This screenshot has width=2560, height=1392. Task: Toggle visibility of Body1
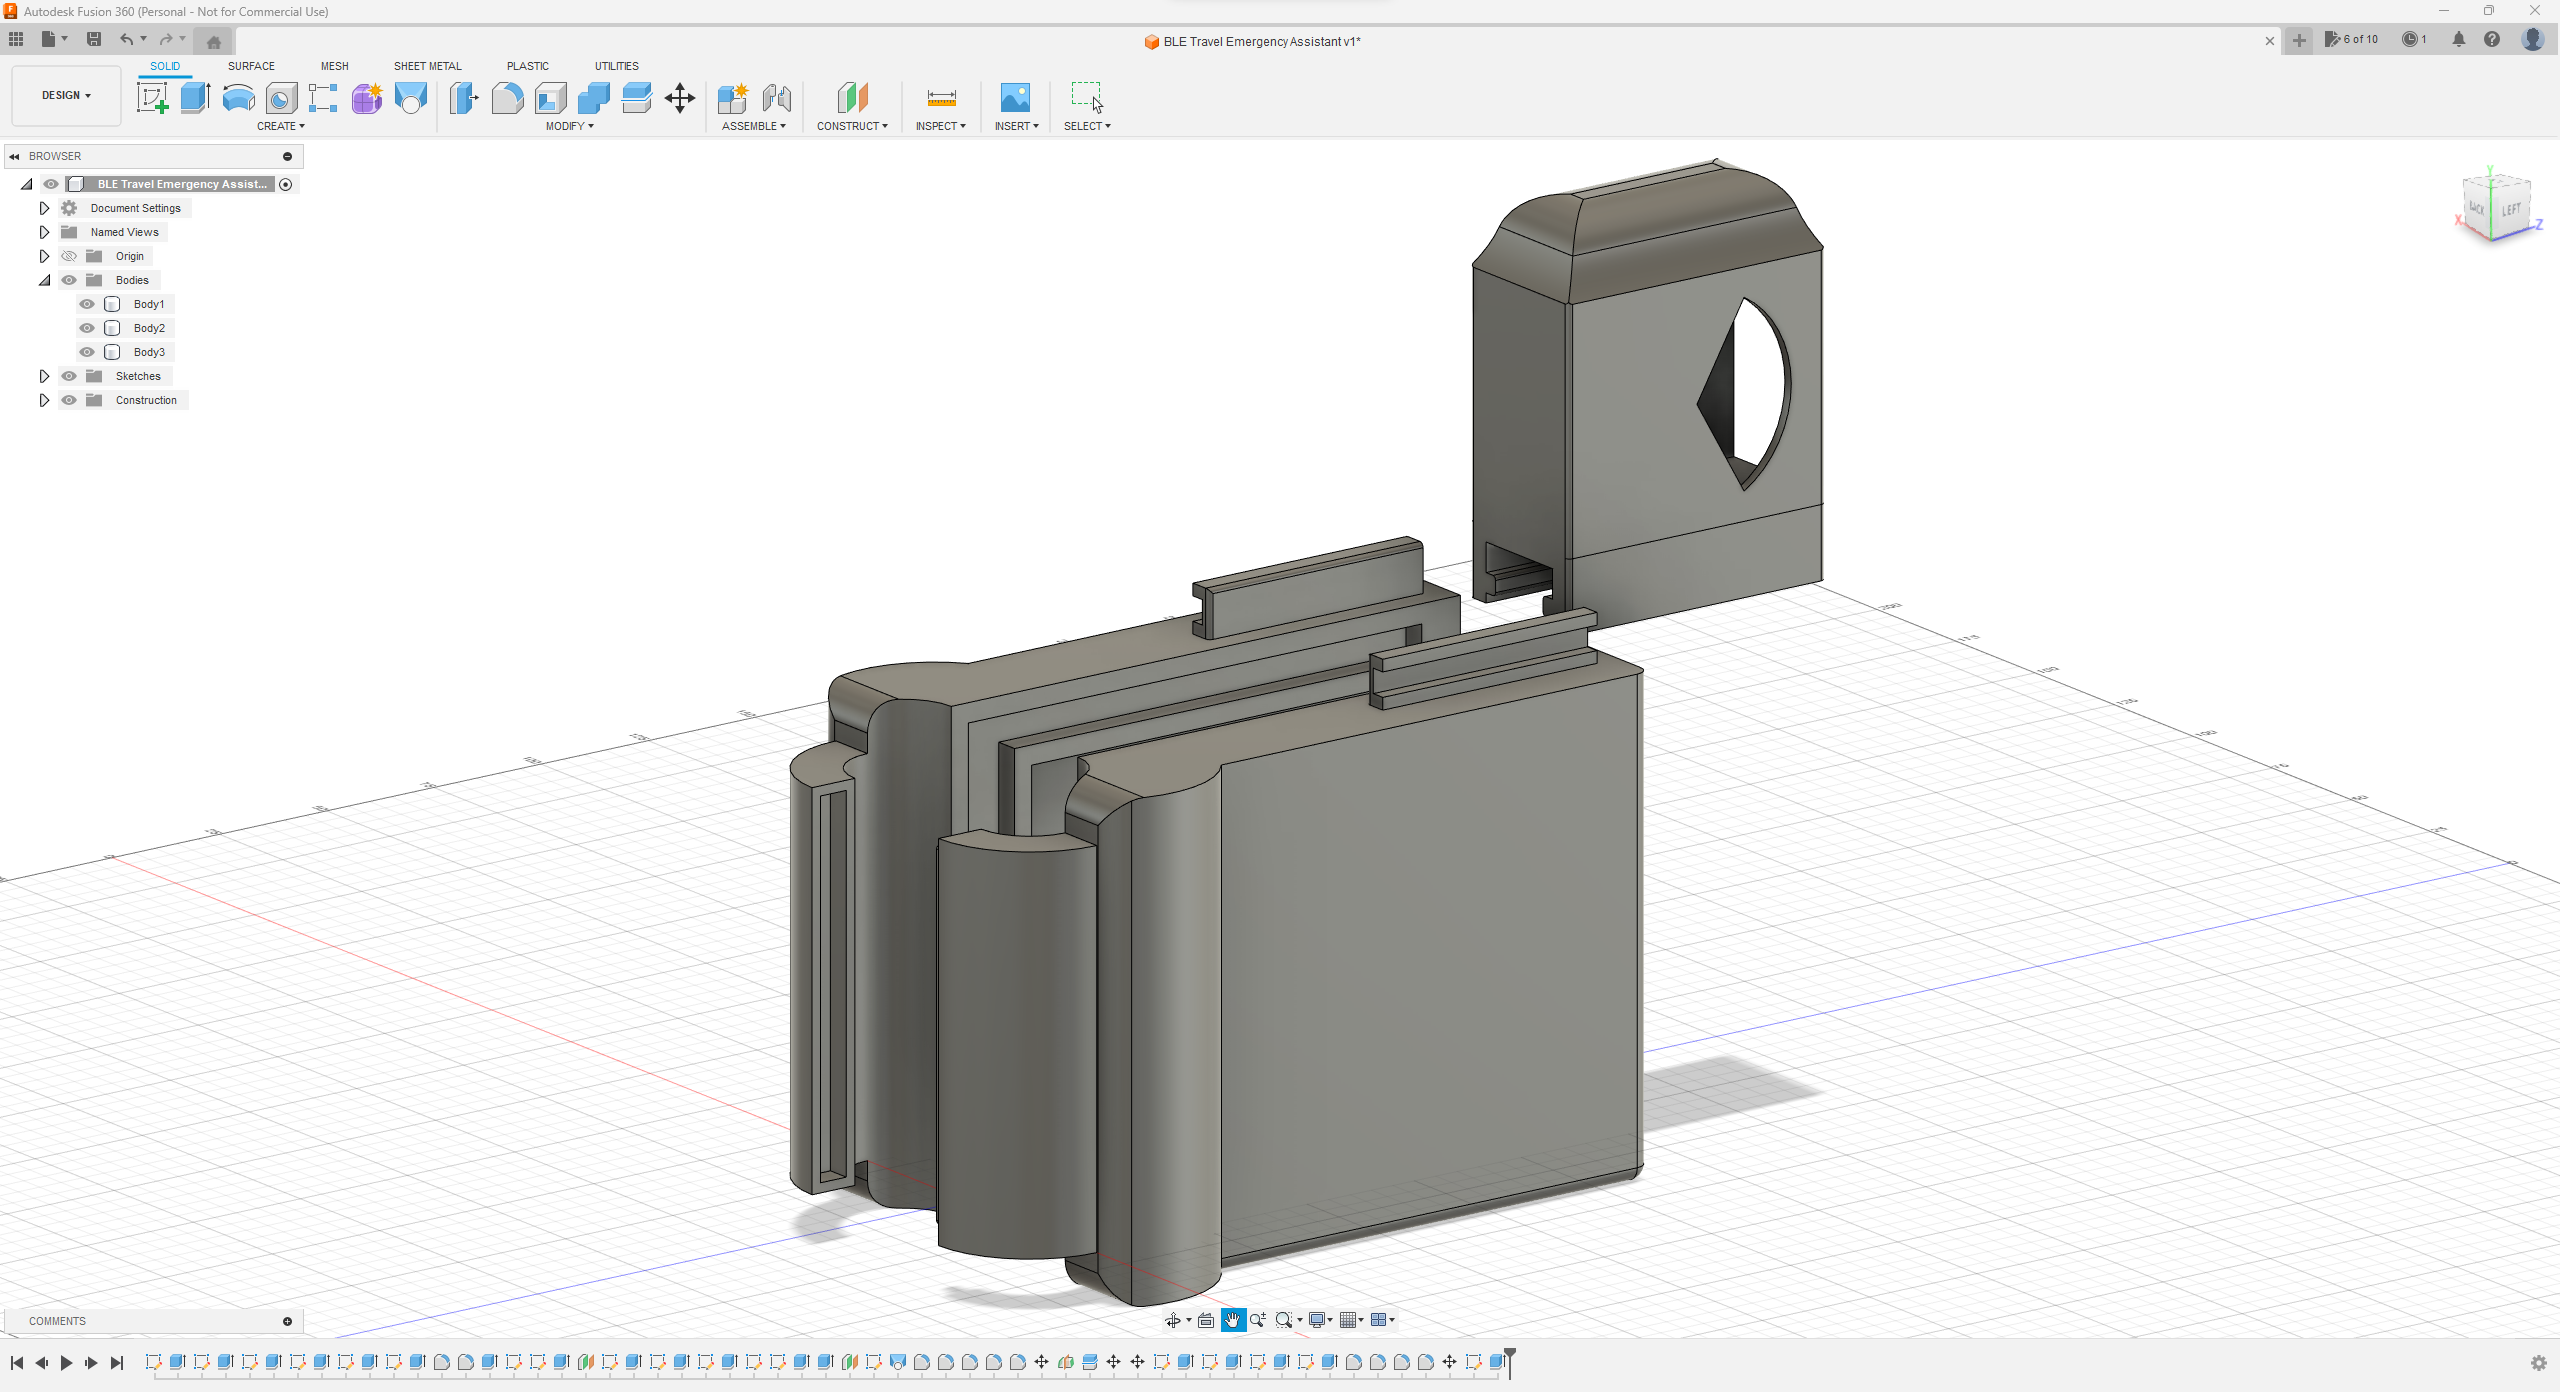(87, 303)
